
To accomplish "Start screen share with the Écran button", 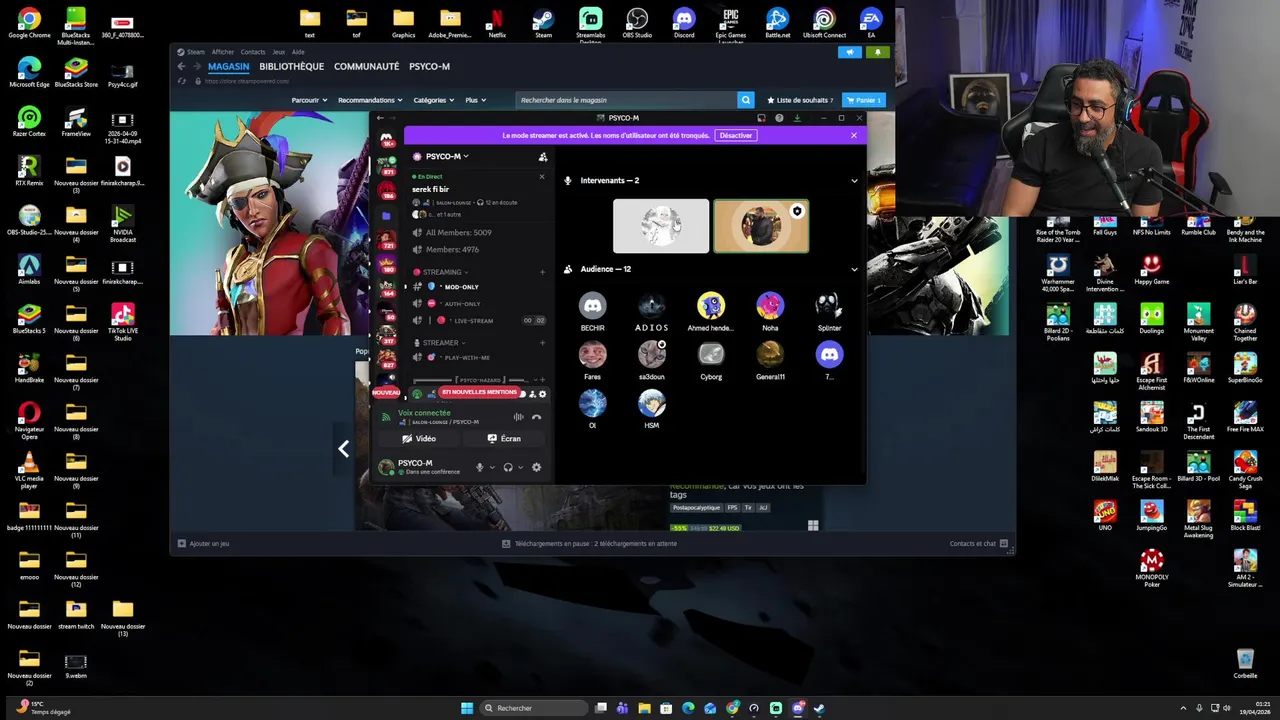I will [x=504, y=438].
